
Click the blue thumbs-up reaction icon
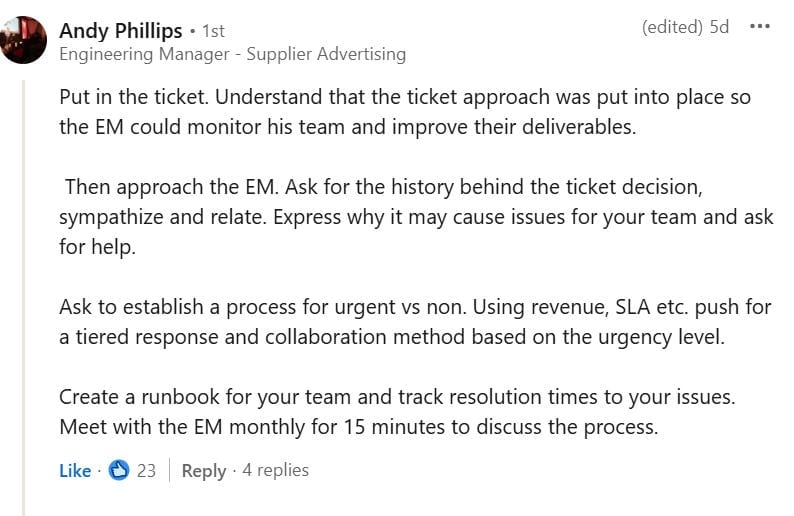coord(120,470)
